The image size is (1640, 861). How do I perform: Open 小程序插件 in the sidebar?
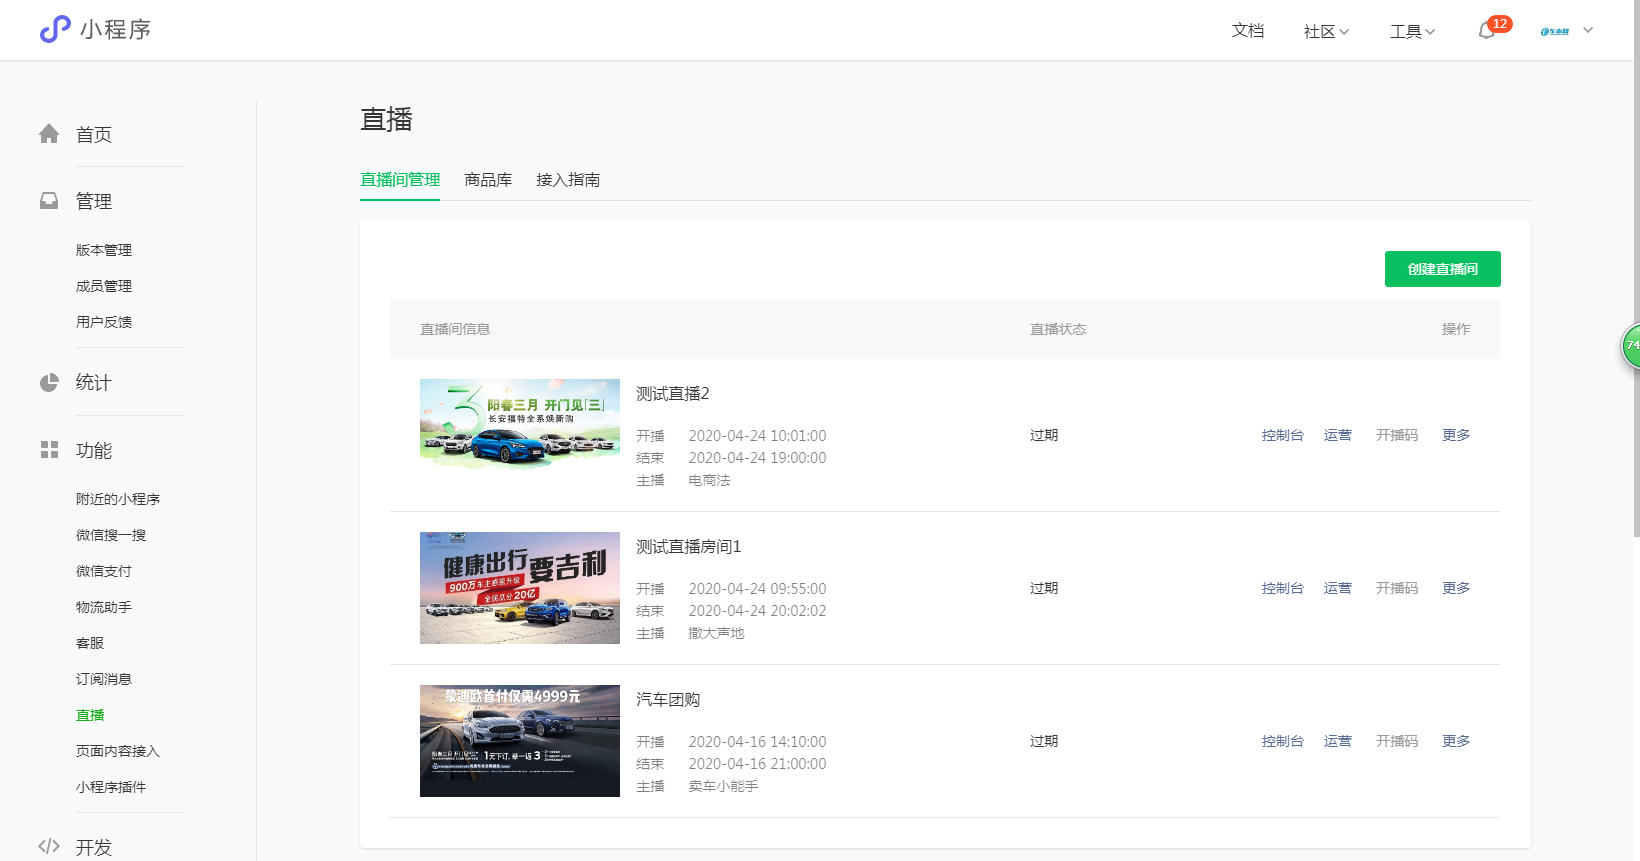click(111, 787)
